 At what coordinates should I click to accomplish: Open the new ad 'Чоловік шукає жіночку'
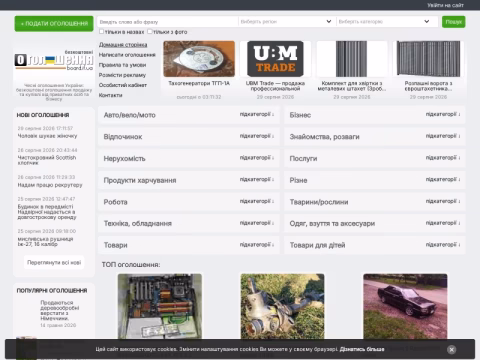[47, 136]
